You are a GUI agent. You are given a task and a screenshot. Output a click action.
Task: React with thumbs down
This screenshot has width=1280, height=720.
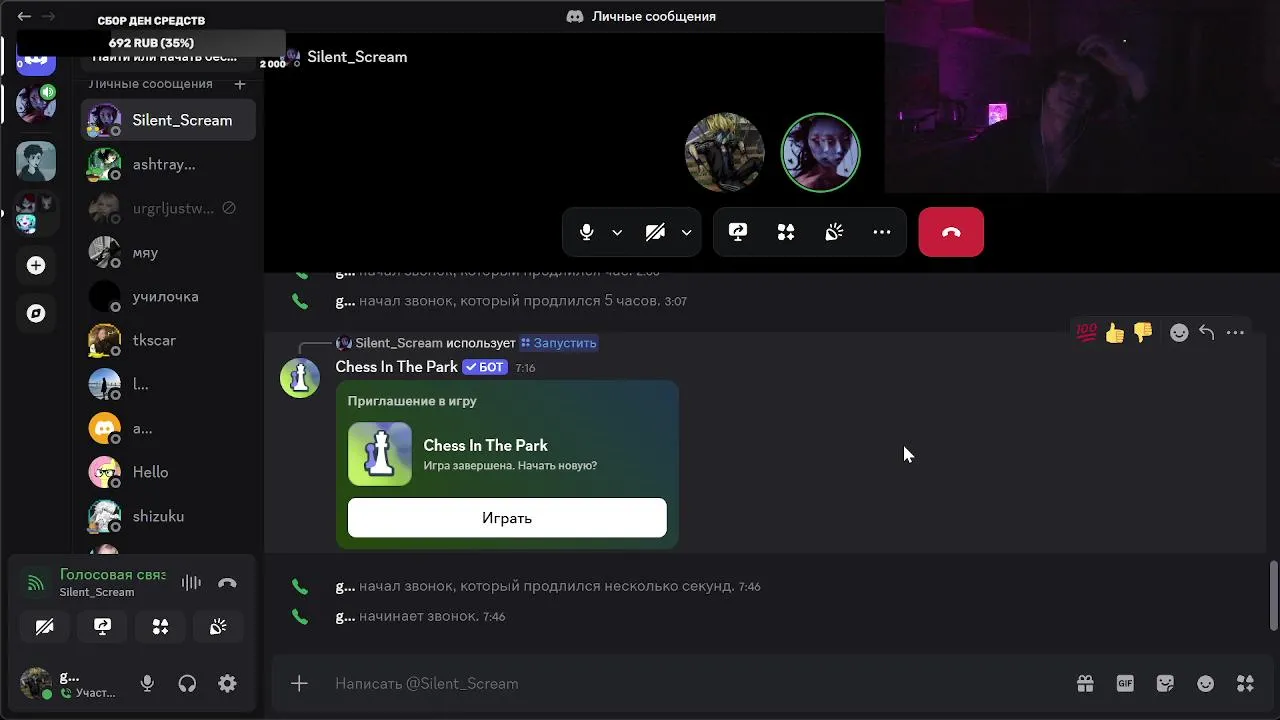(1143, 333)
